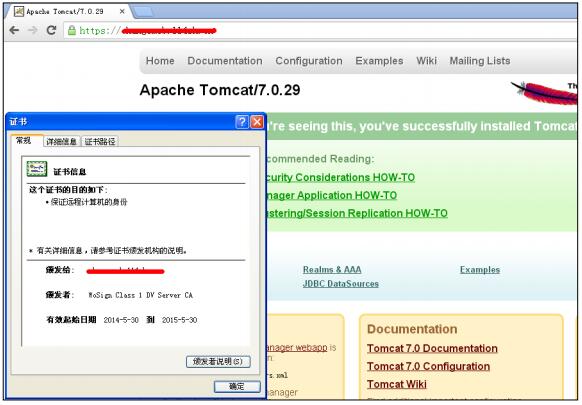582x405 pixels.
Task: Click the Apache feather logo
Action: tap(544, 93)
